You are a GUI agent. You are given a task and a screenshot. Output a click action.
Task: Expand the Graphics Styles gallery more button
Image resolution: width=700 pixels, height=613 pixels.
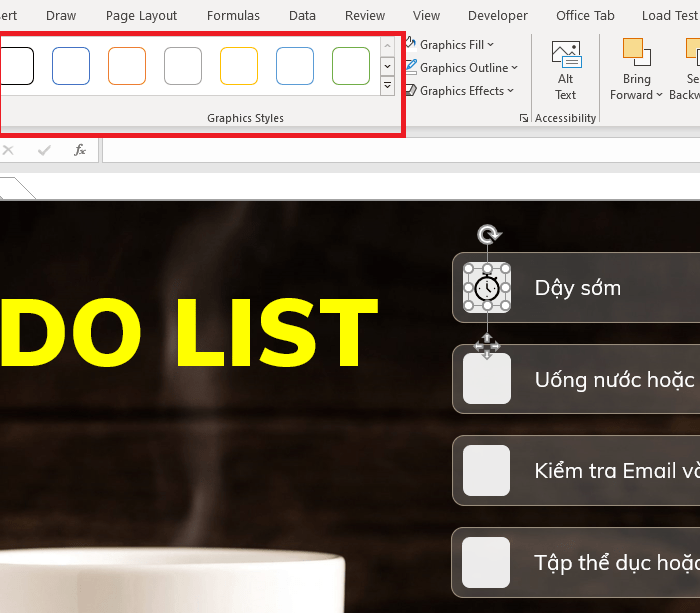(x=388, y=87)
